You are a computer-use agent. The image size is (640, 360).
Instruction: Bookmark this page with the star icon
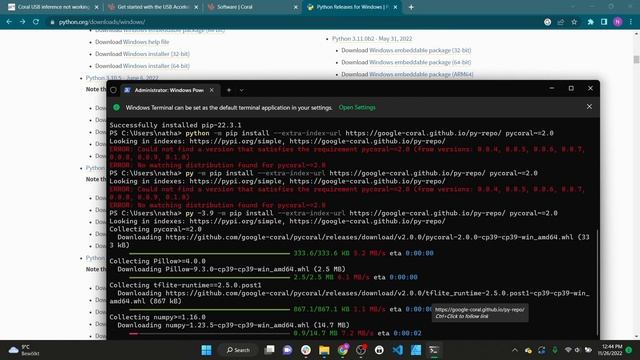tap(574, 22)
